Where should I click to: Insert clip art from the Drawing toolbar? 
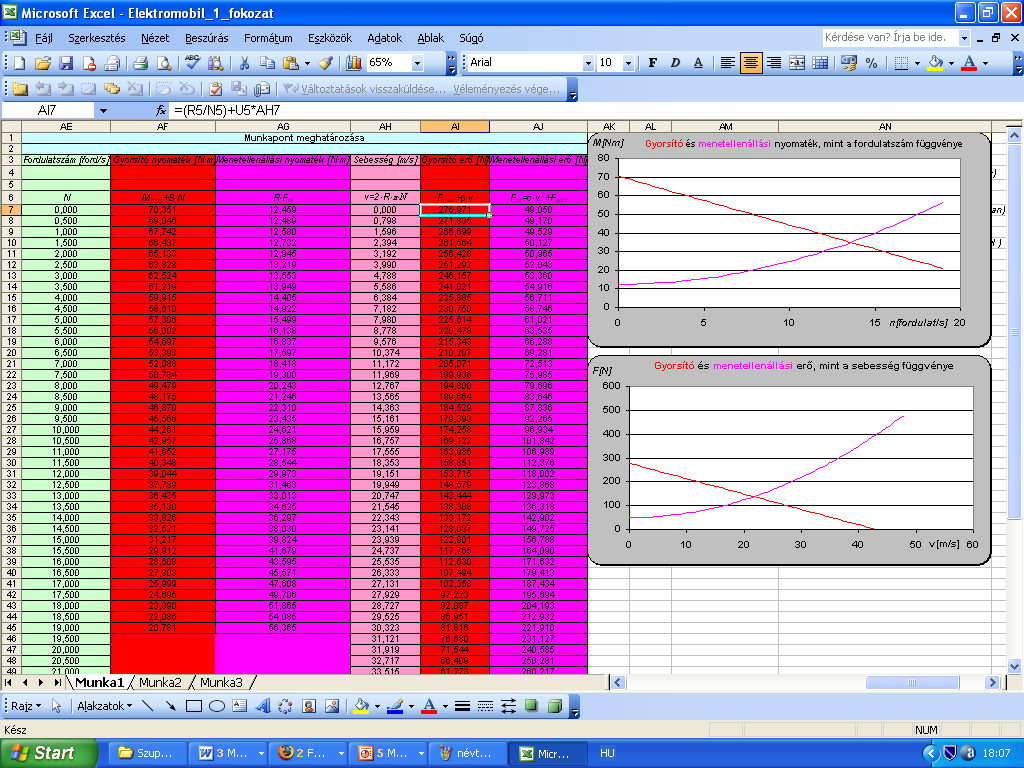tap(309, 706)
